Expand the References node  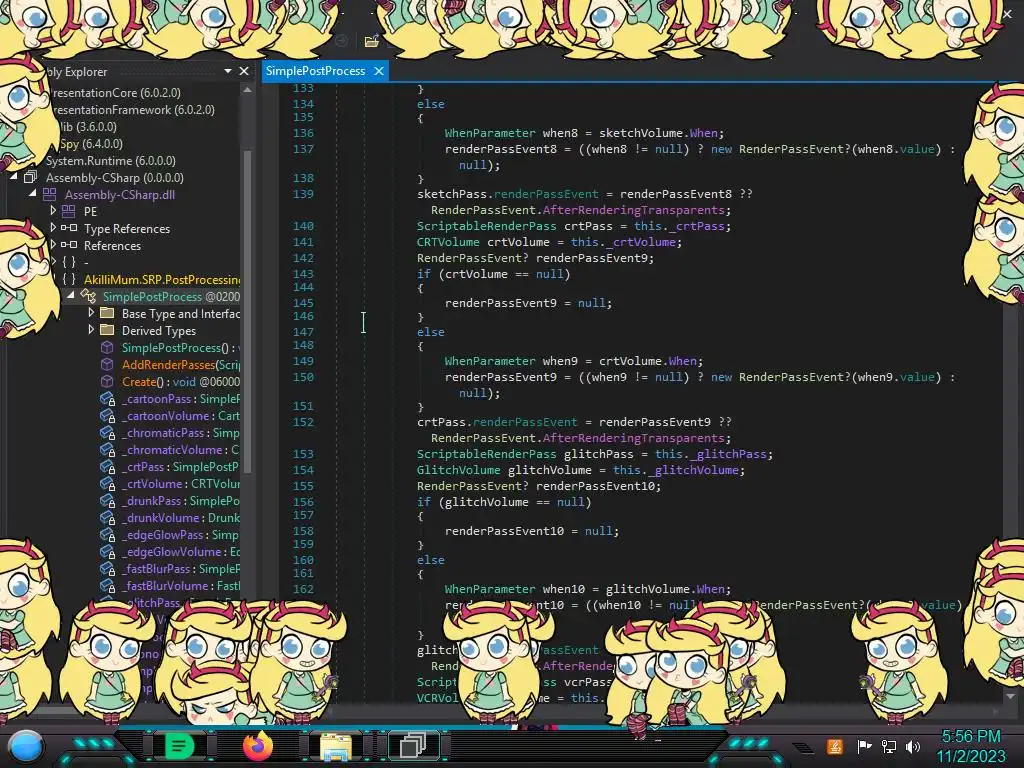click(x=53, y=245)
